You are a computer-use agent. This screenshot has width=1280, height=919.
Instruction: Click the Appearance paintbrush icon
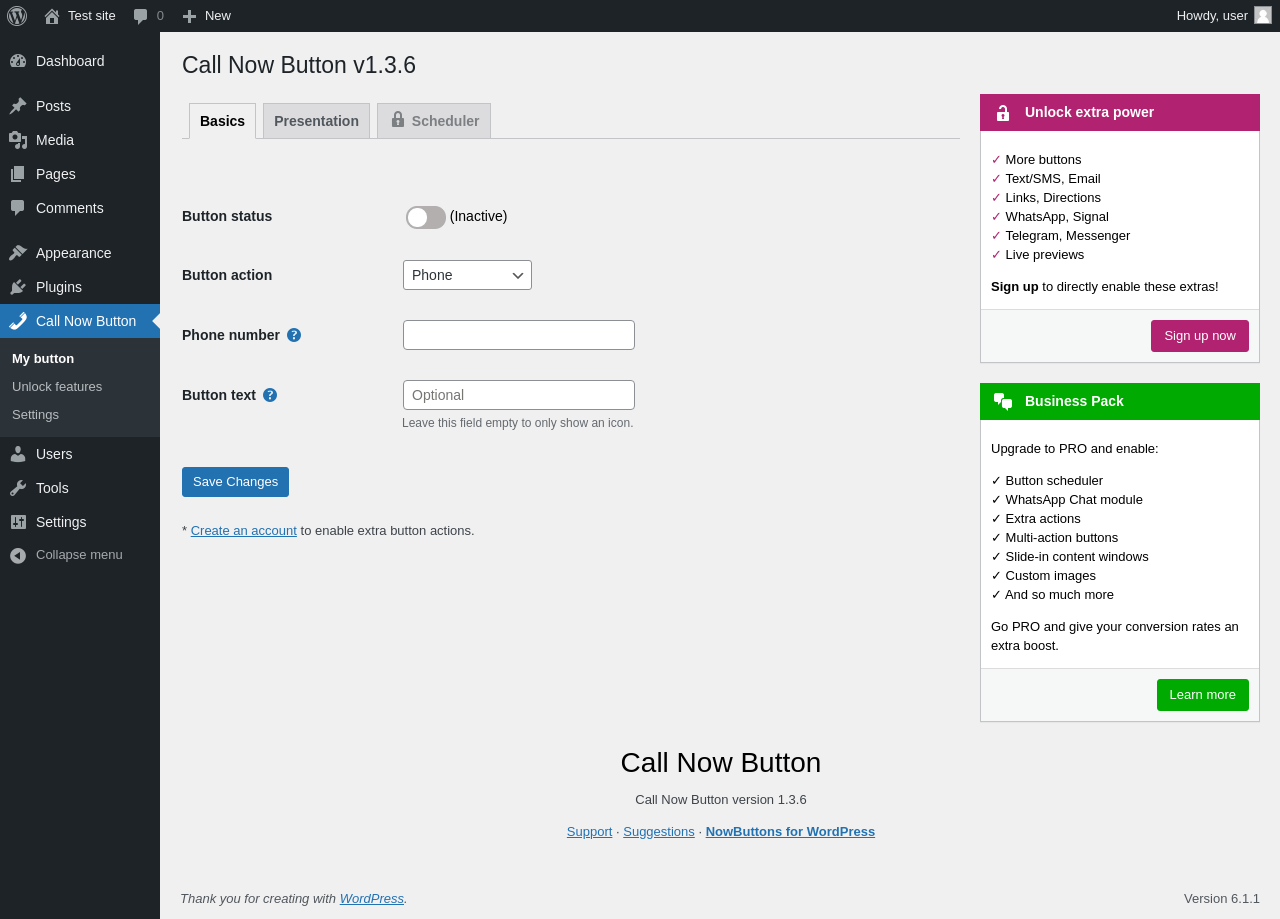coord(18,253)
